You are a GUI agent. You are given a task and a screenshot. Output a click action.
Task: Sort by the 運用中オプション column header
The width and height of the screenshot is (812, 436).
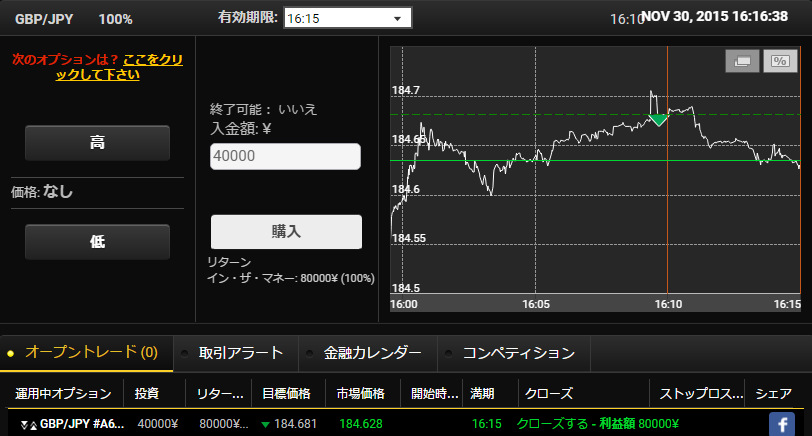click(63, 394)
